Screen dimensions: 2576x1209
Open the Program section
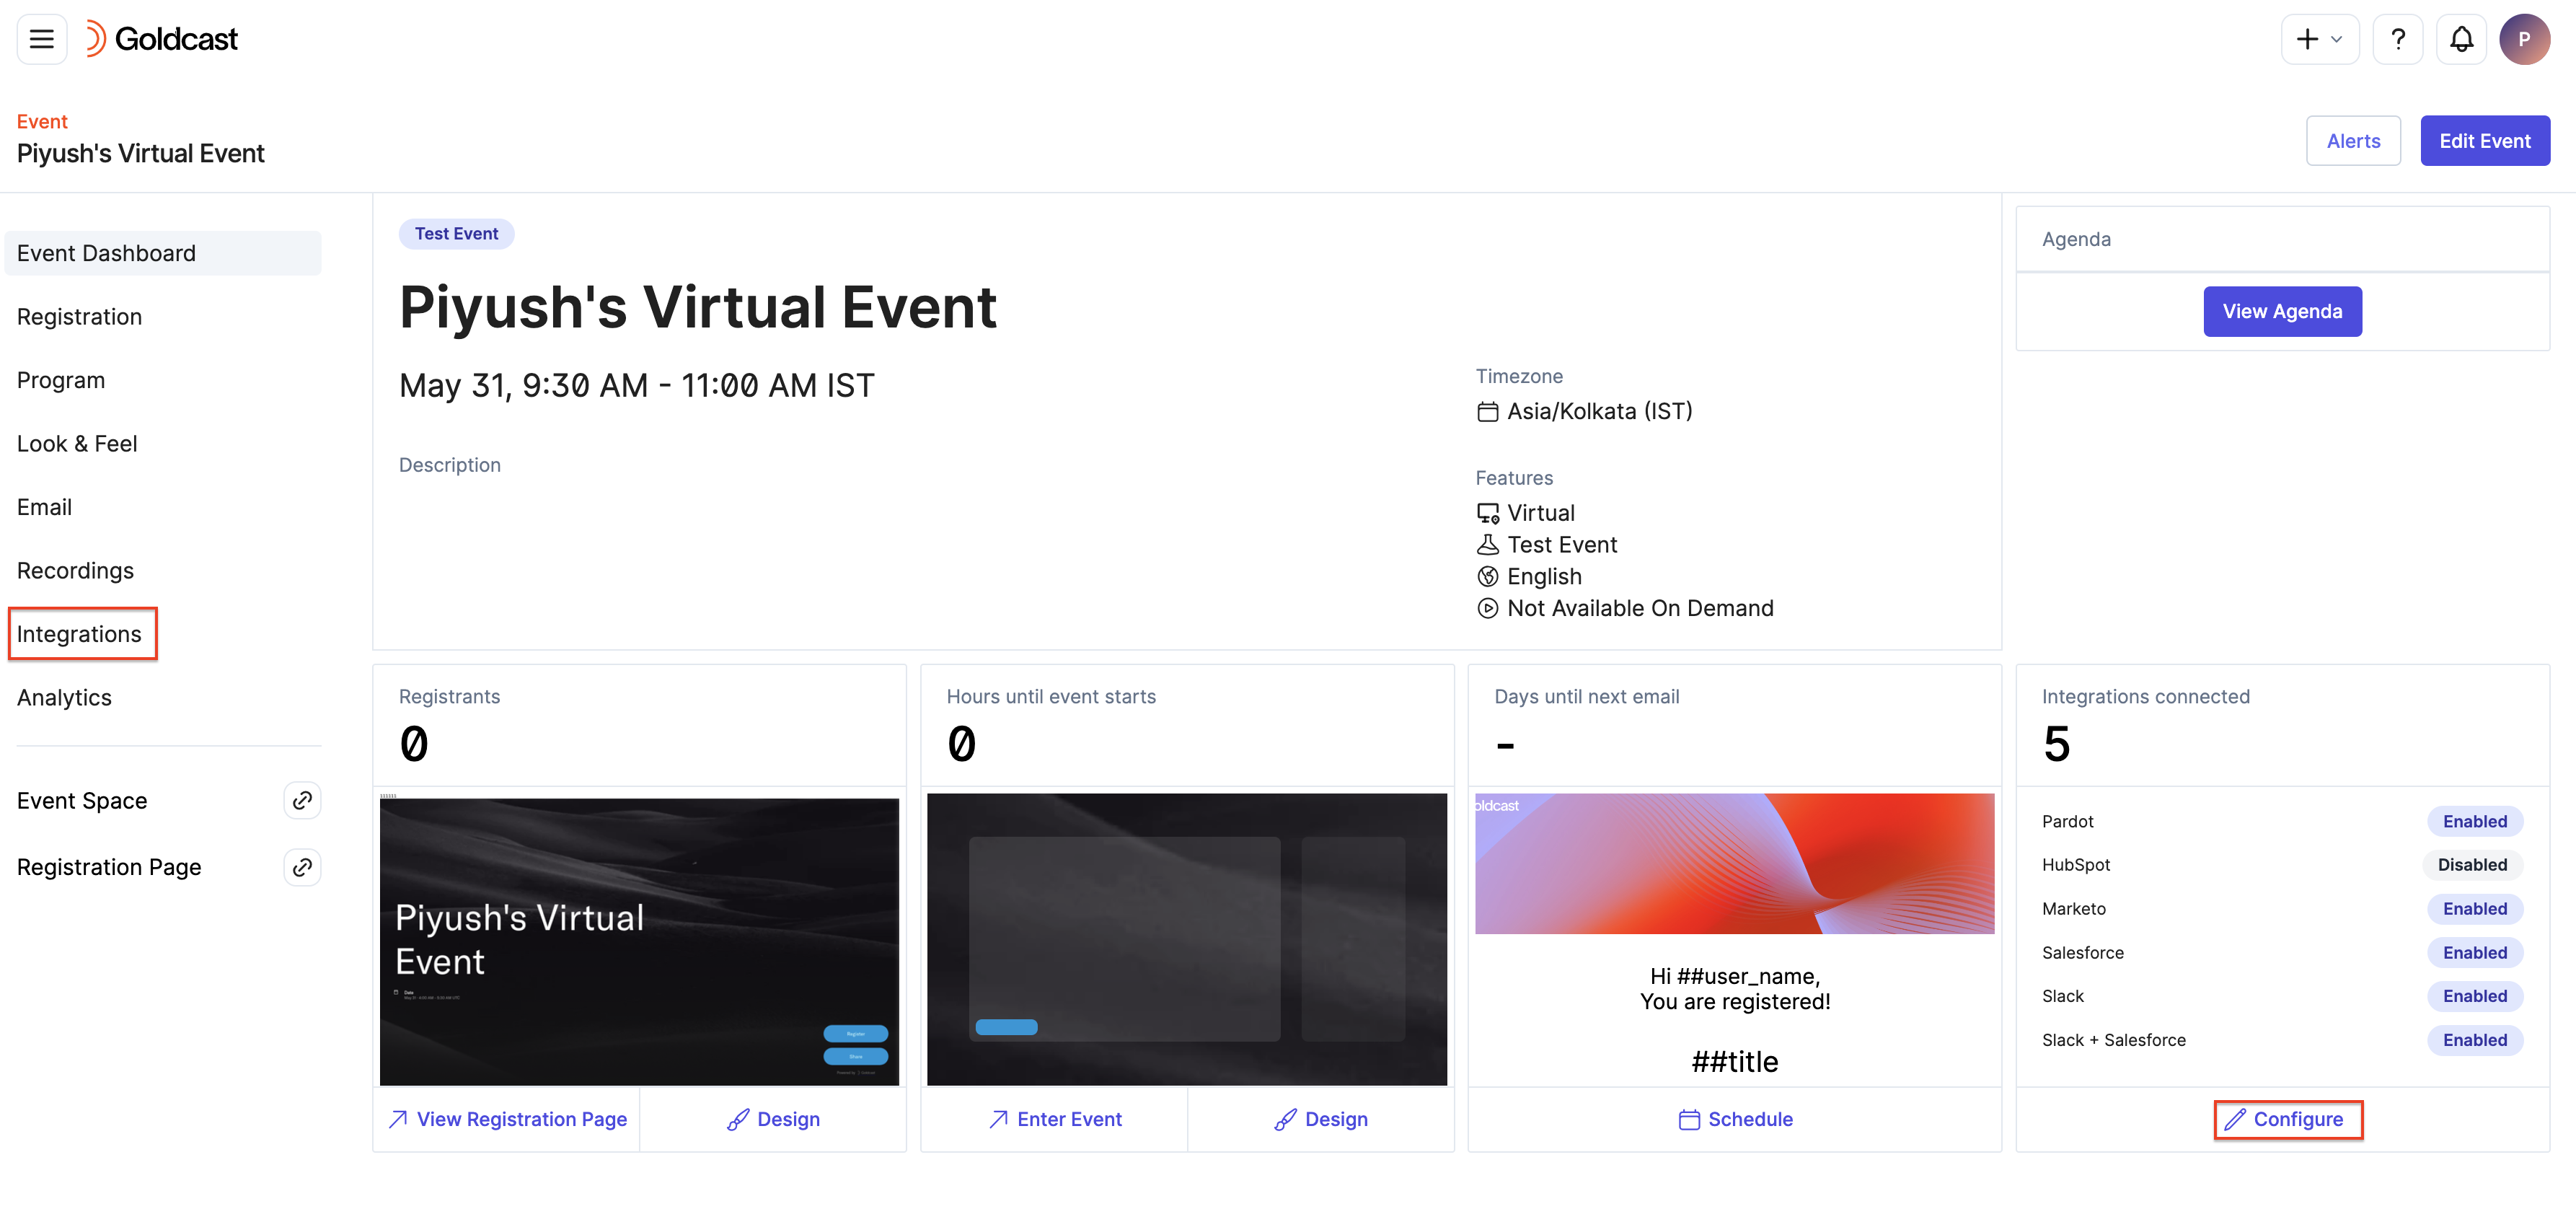click(x=61, y=380)
